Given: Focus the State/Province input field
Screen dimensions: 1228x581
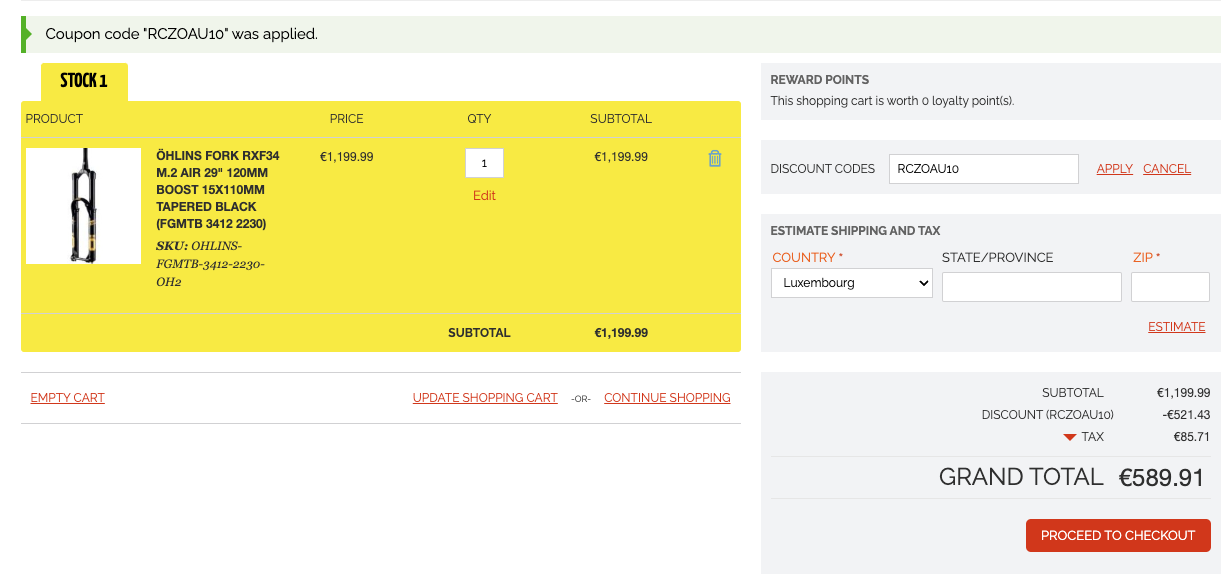Looking at the screenshot, I should [1031, 287].
